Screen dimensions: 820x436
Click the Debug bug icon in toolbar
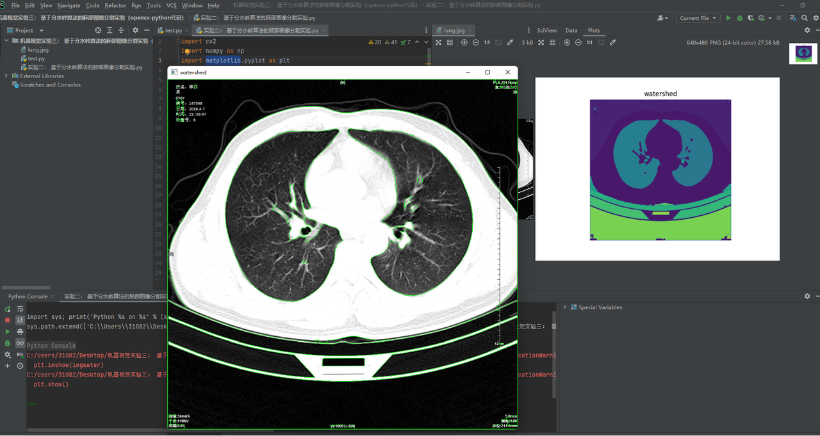(x=739, y=18)
